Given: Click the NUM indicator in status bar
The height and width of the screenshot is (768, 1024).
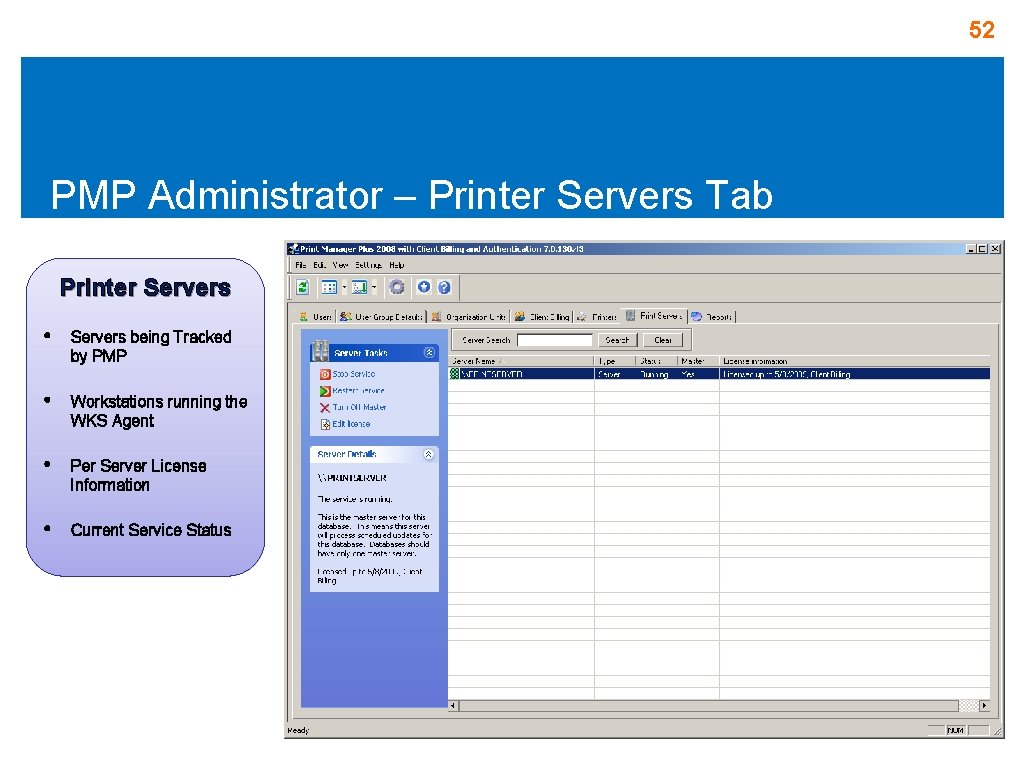Looking at the screenshot, I should (956, 730).
